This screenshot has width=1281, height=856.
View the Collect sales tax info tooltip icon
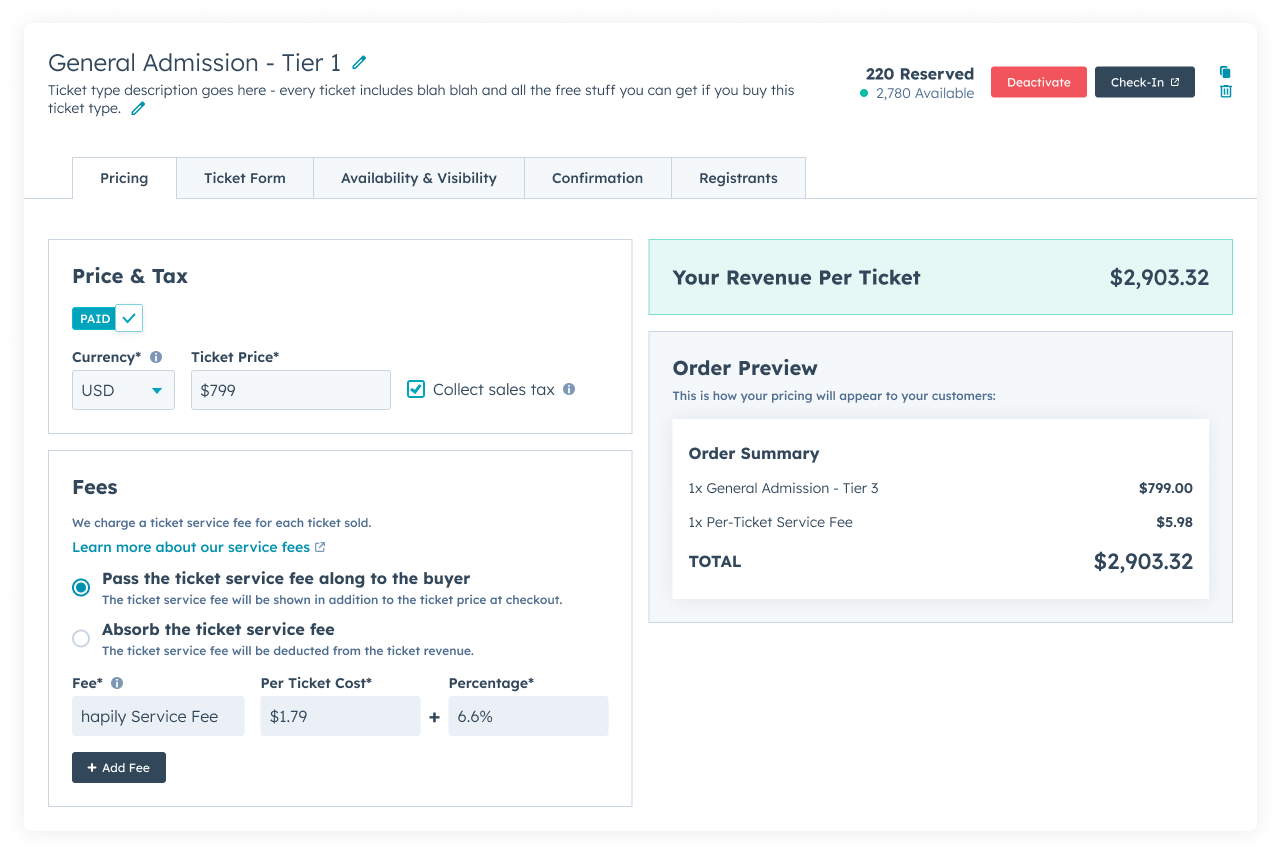point(569,389)
